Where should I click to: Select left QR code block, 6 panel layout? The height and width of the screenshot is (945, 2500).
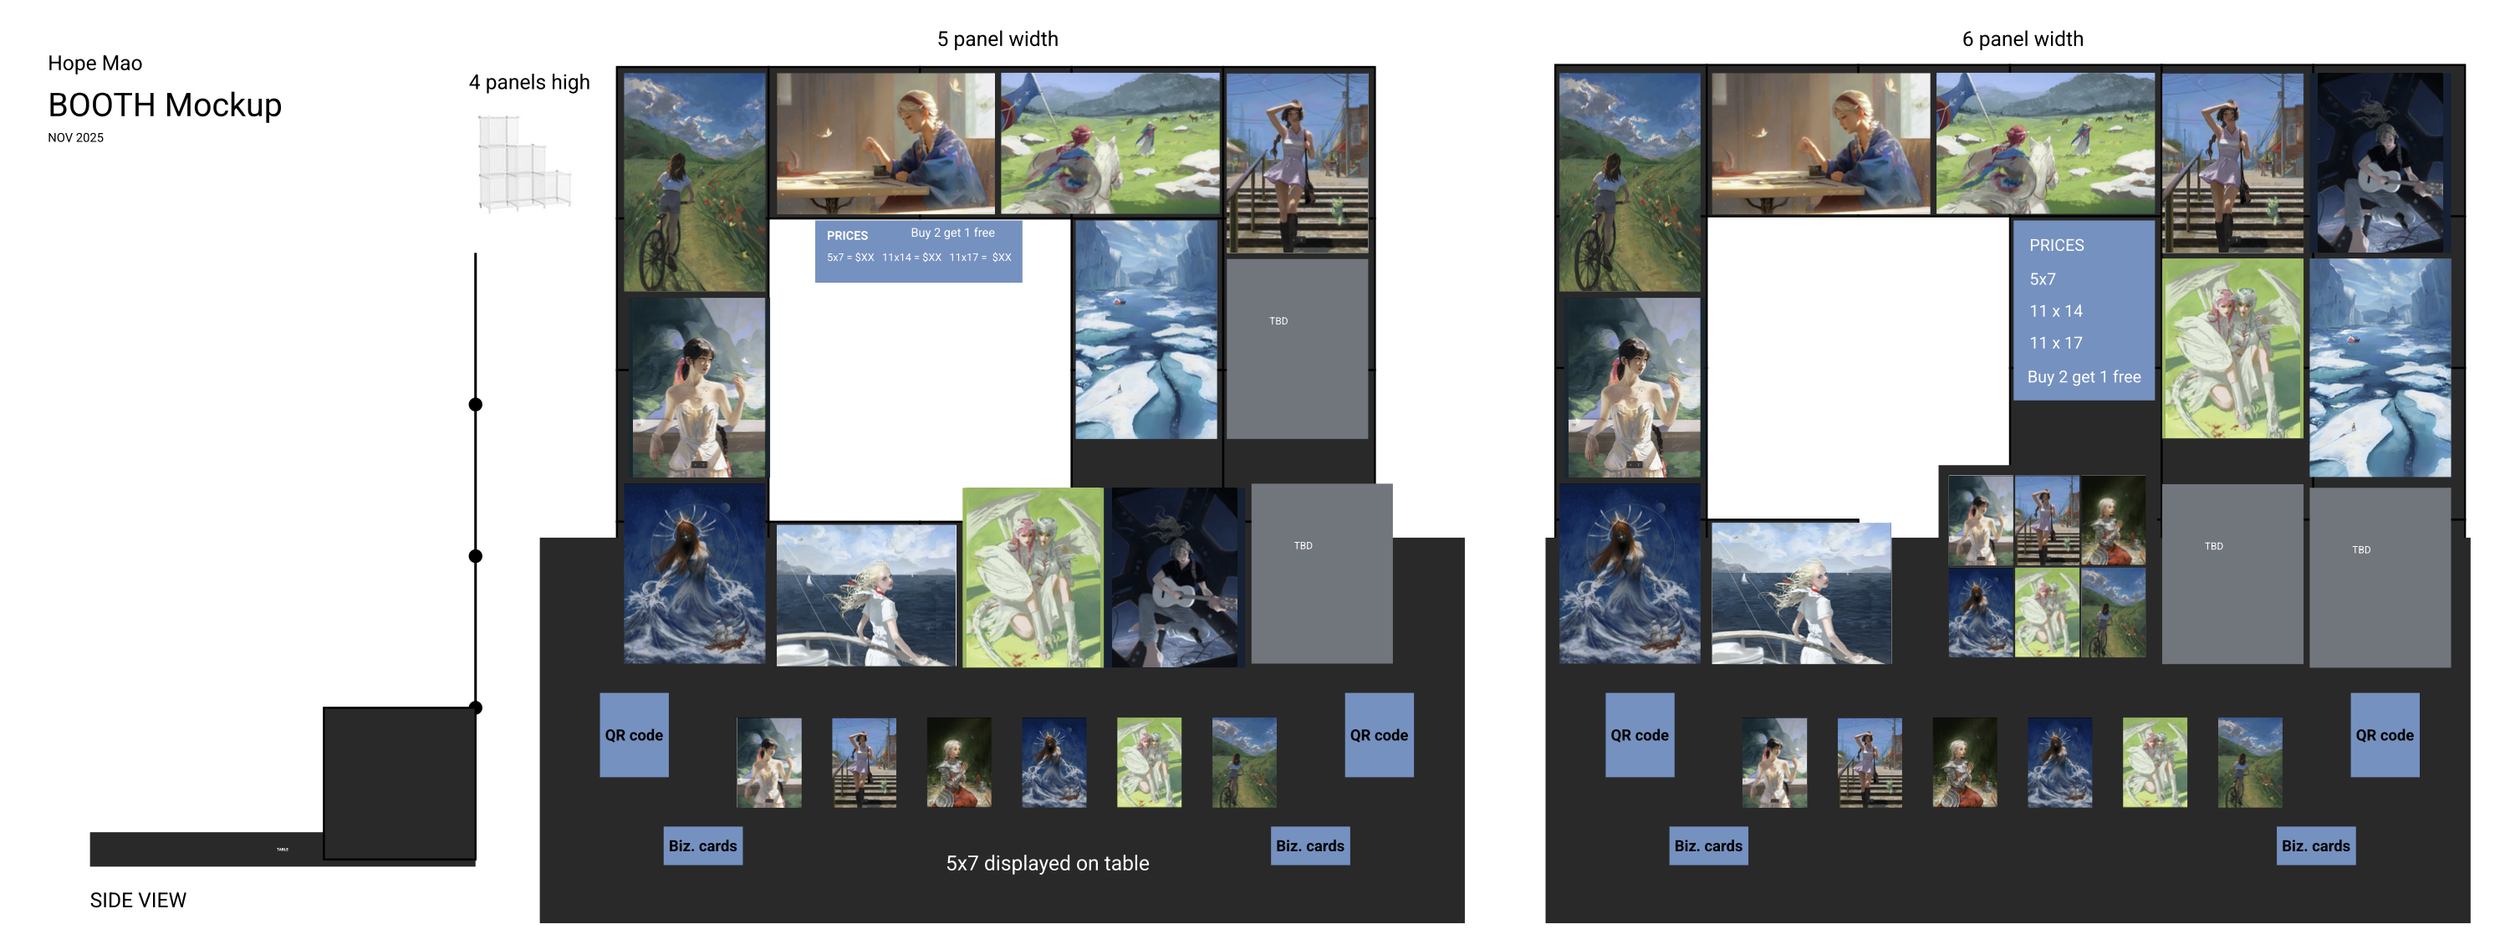pos(1640,735)
